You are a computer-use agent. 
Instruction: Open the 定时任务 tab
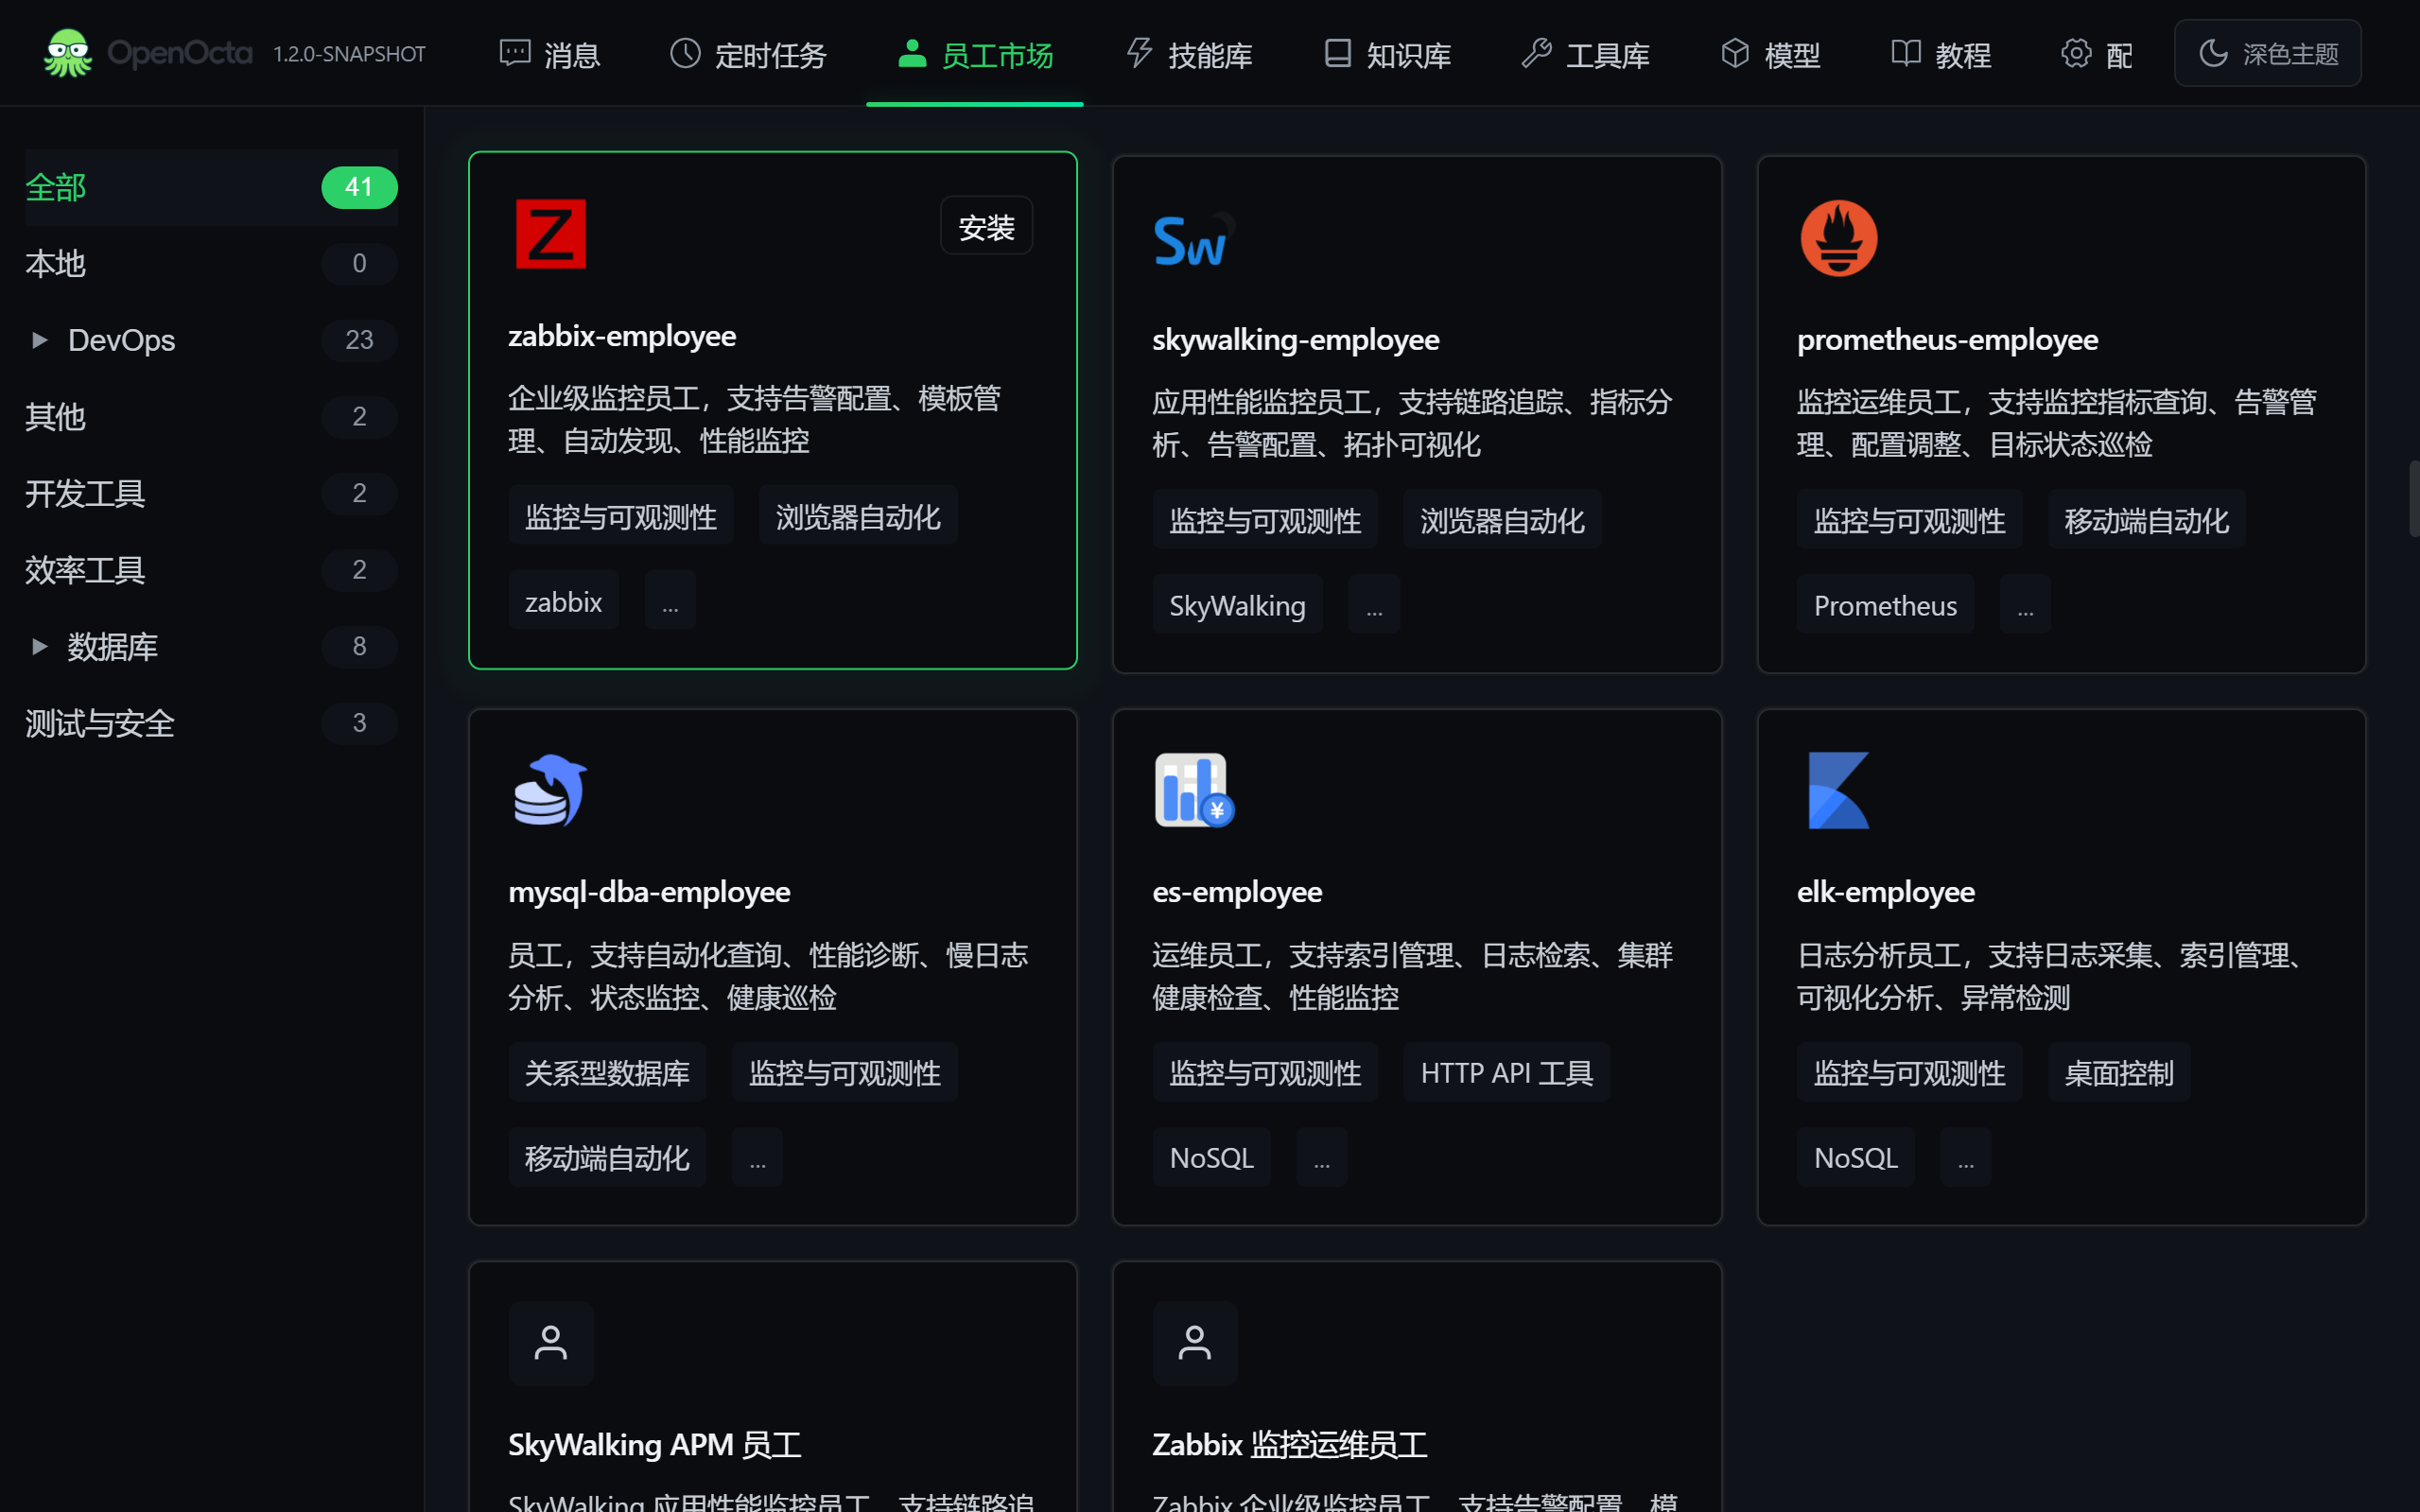click(748, 54)
